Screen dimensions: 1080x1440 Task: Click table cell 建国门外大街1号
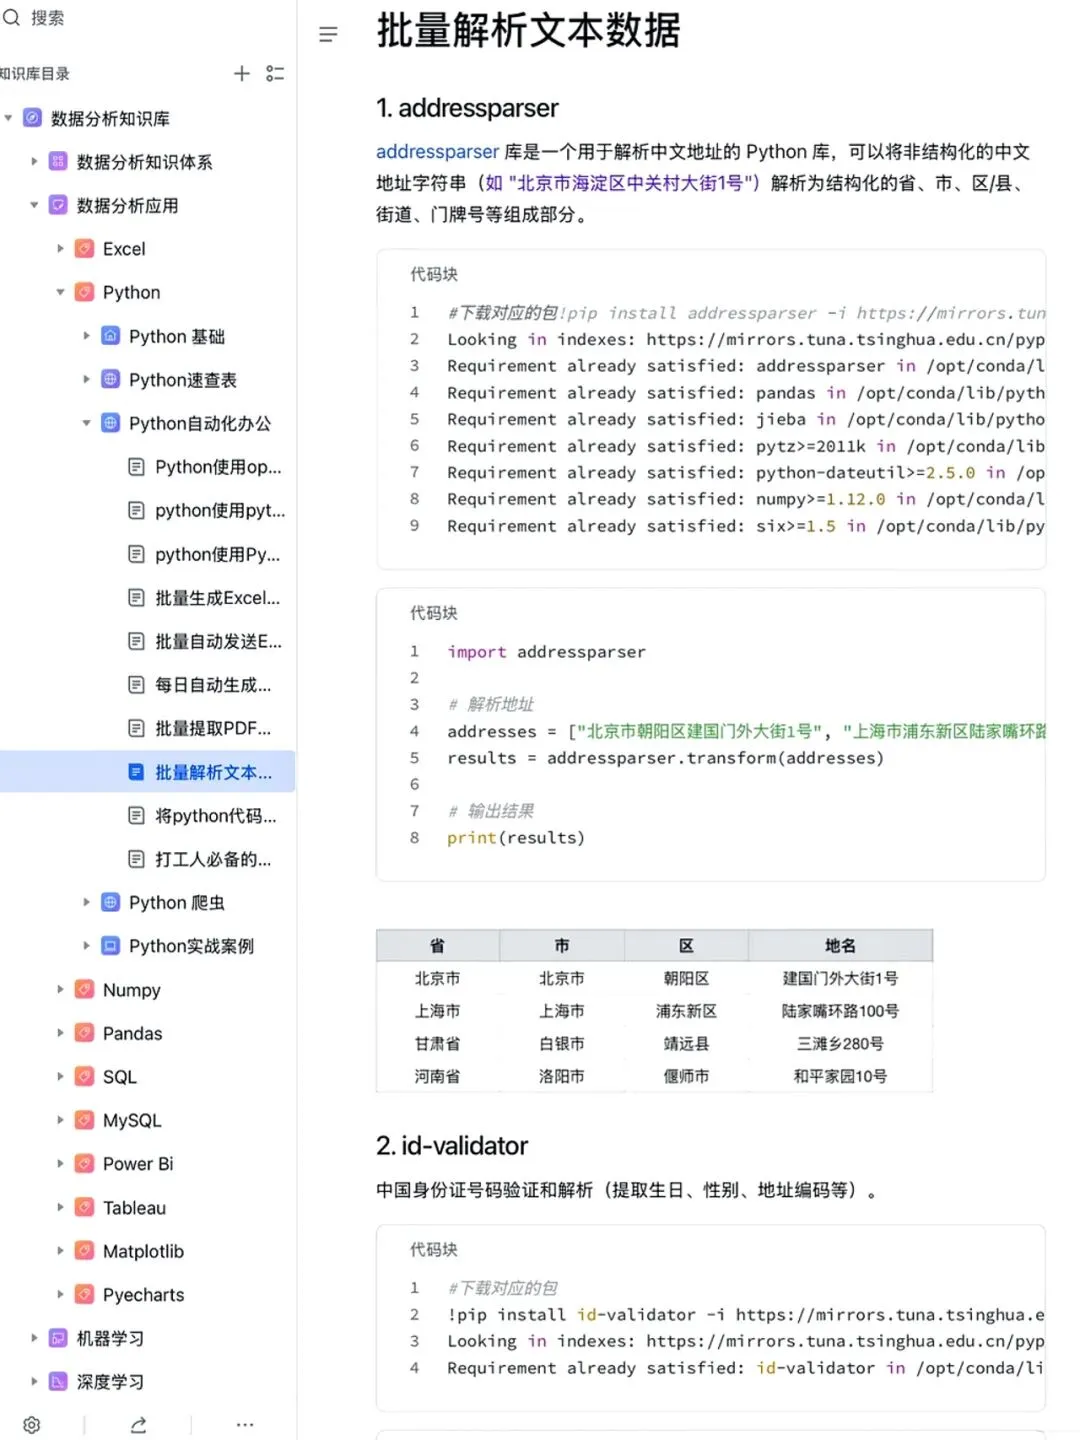pyautogui.click(x=840, y=978)
